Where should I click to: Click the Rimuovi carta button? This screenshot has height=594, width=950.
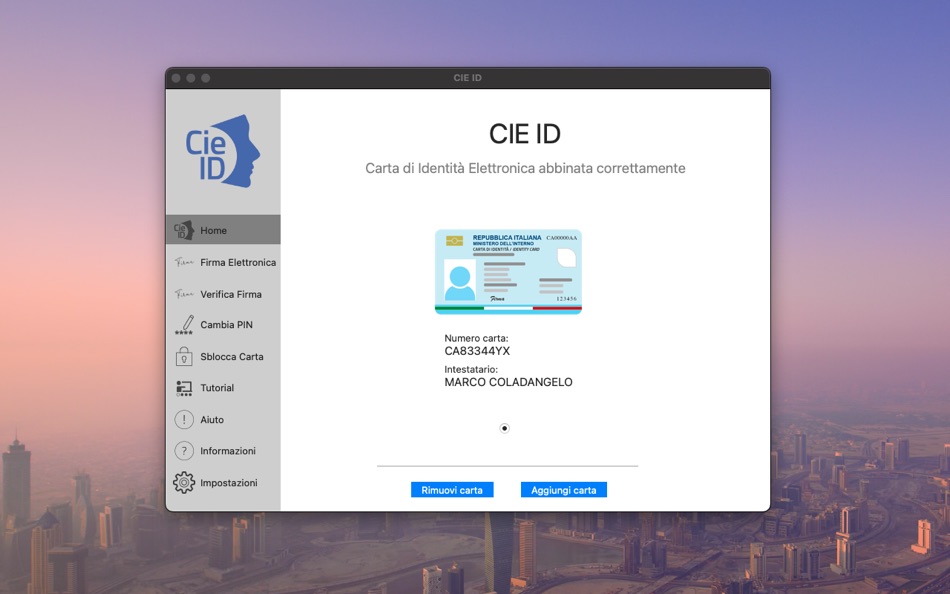click(452, 490)
